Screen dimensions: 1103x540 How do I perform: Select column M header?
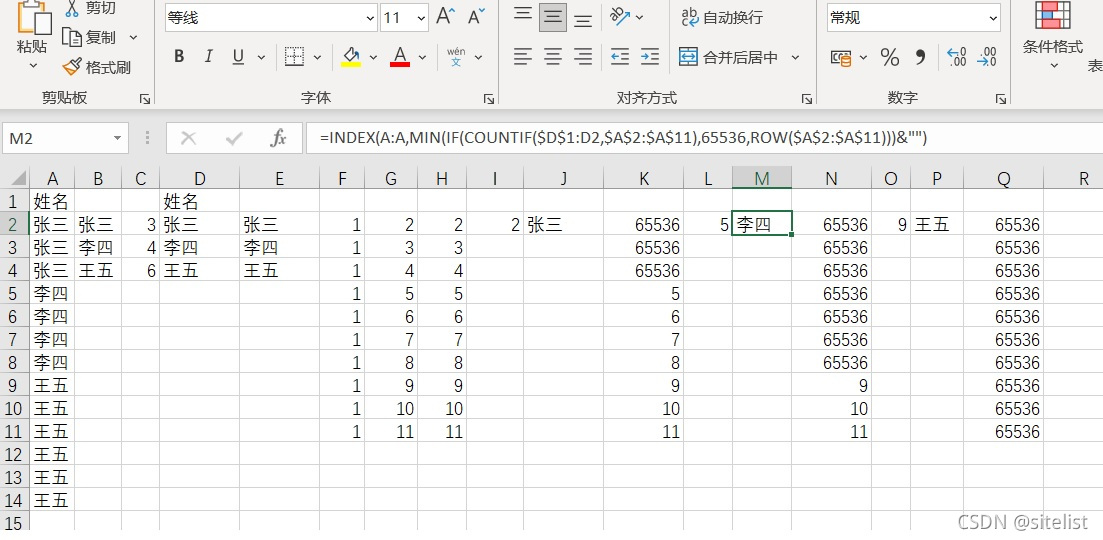click(x=762, y=179)
